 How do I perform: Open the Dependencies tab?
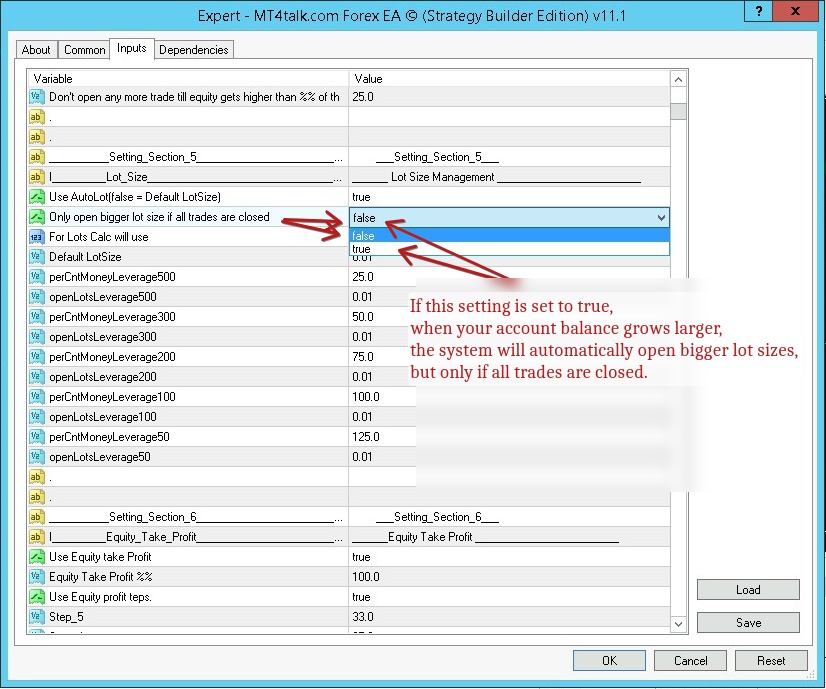pyautogui.click(x=193, y=50)
